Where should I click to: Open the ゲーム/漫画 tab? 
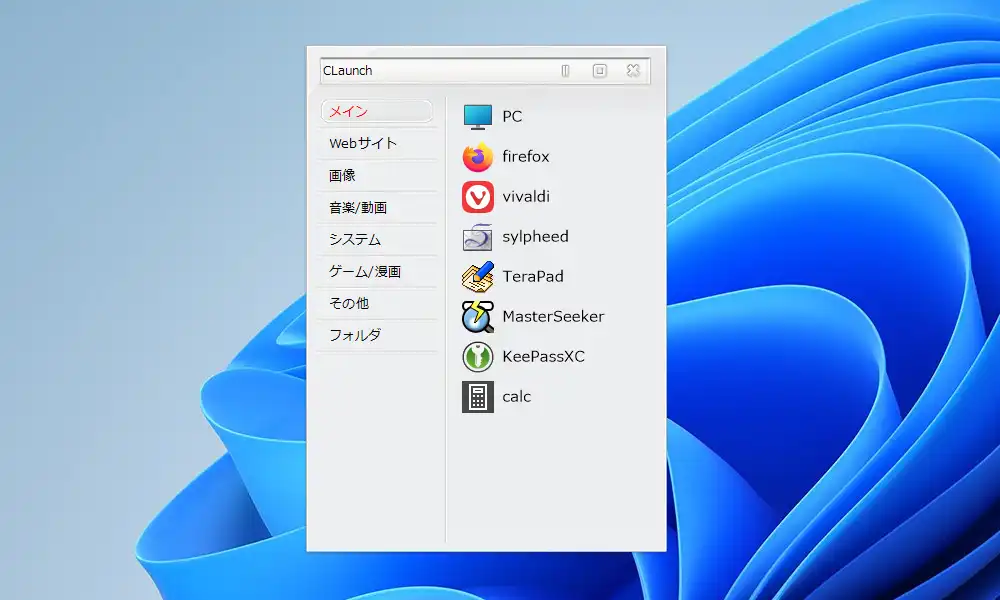tap(377, 271)
